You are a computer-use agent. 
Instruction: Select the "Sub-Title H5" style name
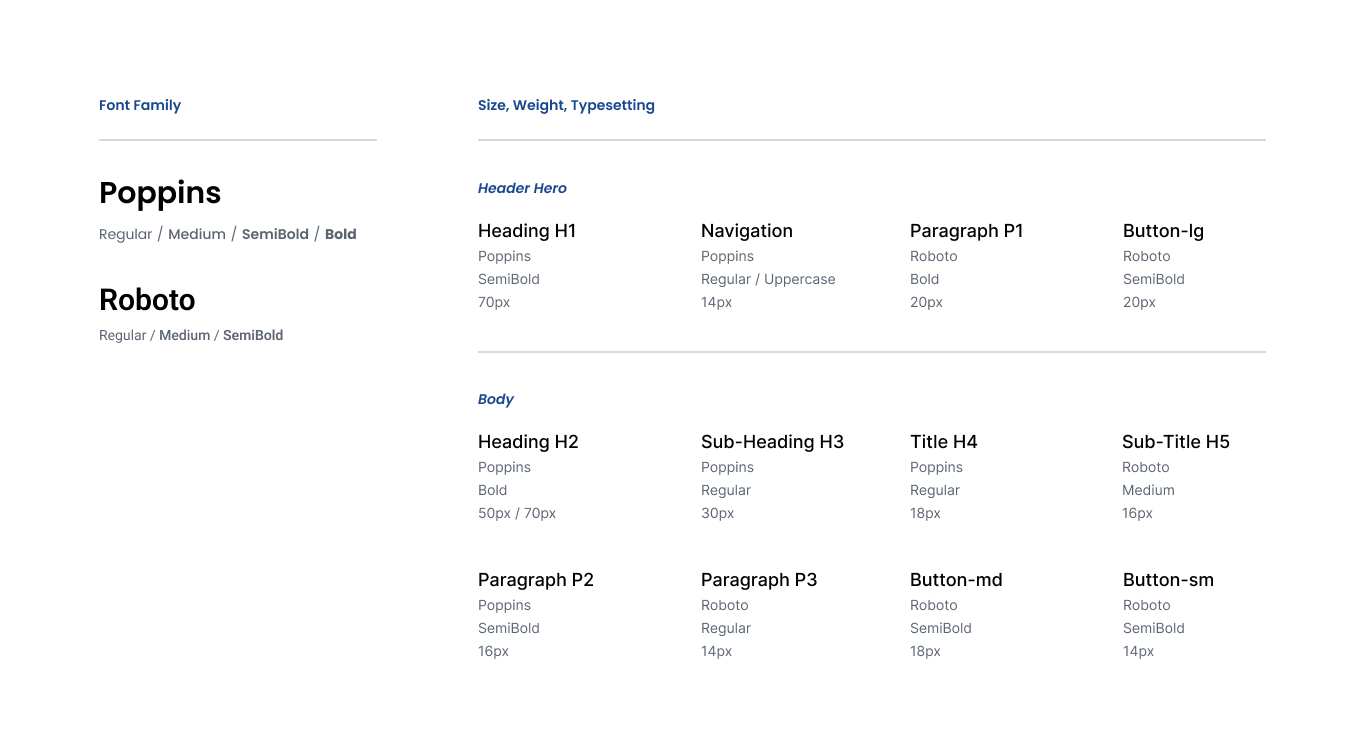(1176, 442)
